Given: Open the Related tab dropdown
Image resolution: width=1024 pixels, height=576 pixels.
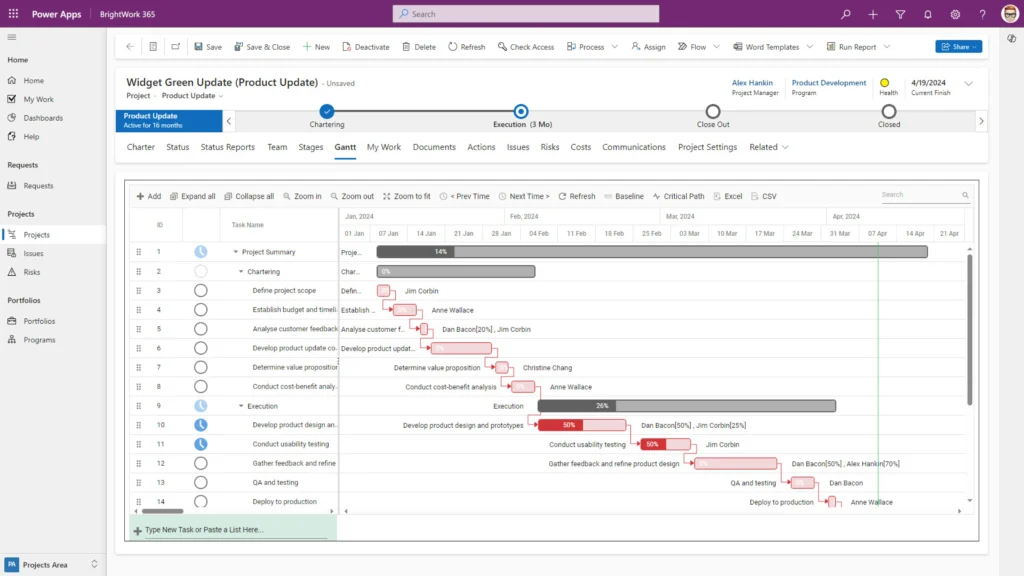Looking at the screenshot, I should (x=767, y=147).
